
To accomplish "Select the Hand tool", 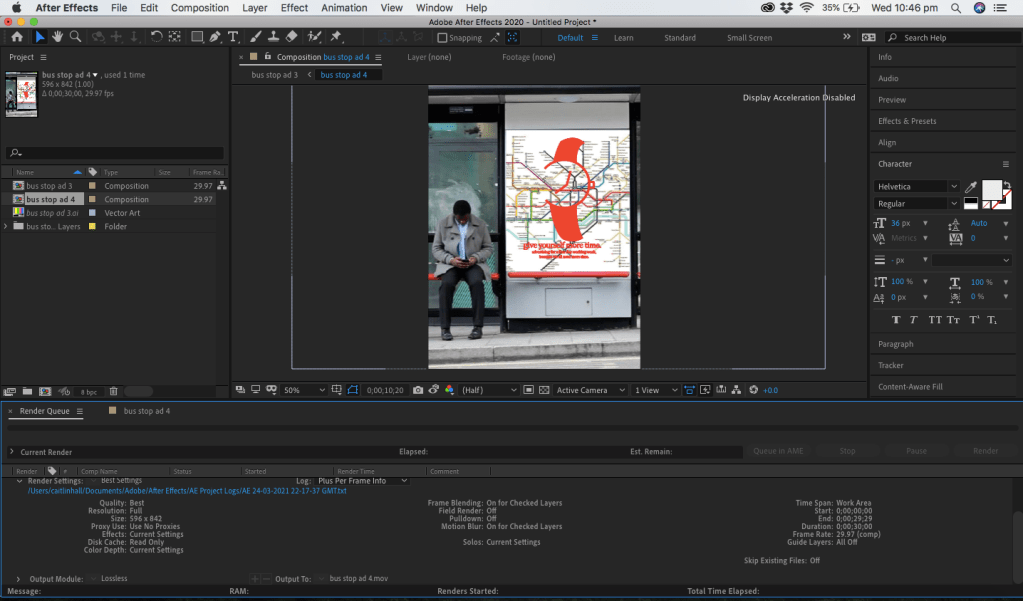I will click(57, 37).
